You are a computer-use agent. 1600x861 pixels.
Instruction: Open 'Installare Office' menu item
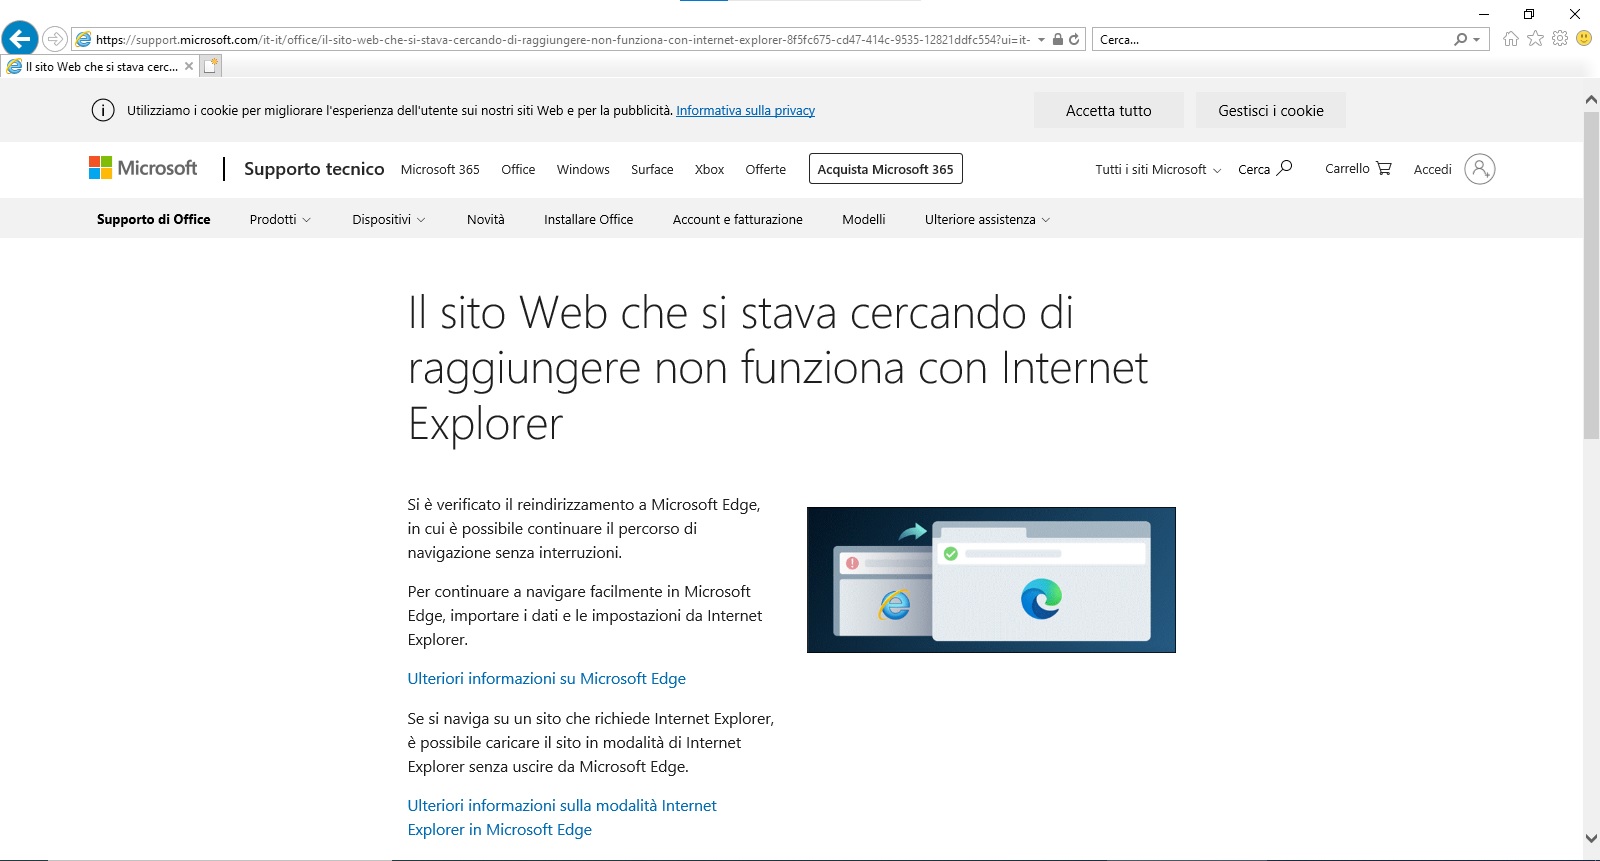coord(588,219)
